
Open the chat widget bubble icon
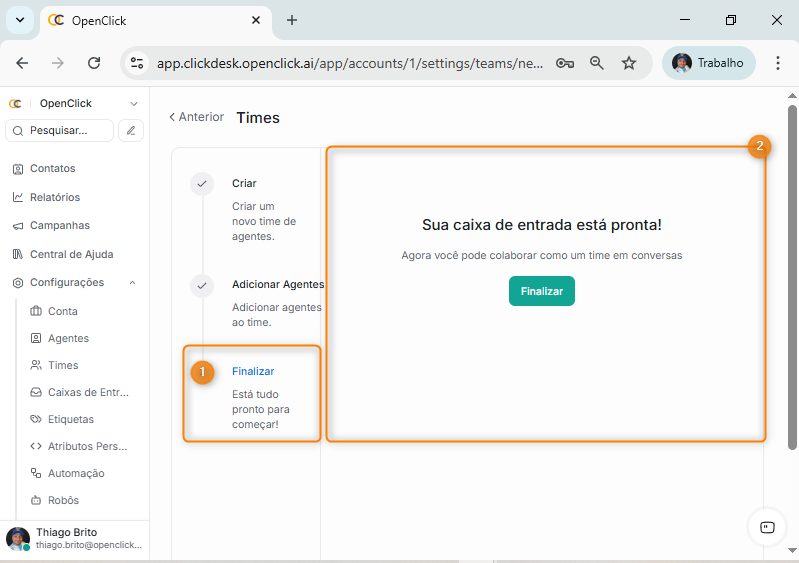tap(767, 527)
